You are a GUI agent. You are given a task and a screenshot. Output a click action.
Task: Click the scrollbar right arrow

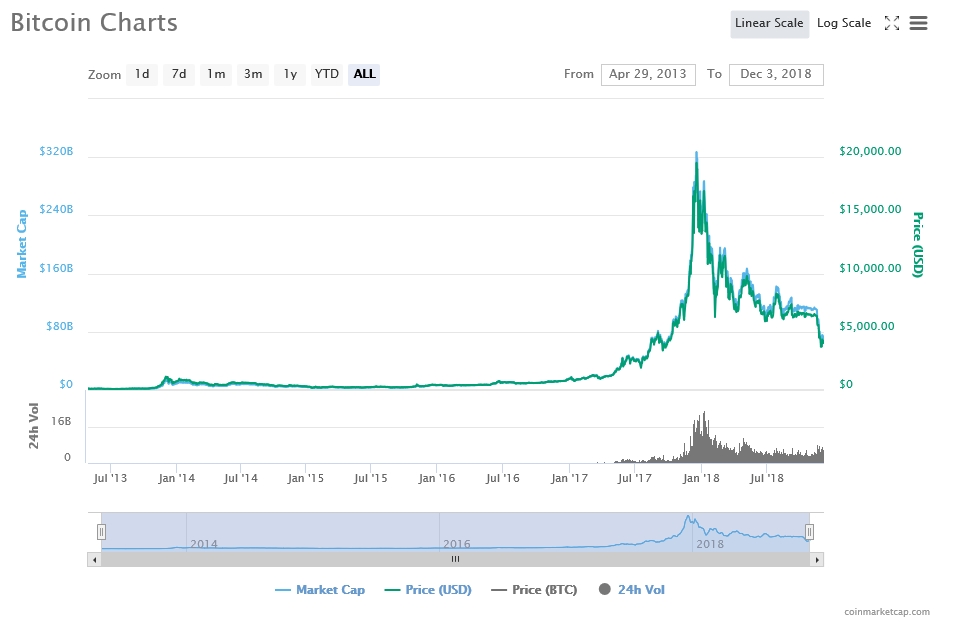coord(817,559)
